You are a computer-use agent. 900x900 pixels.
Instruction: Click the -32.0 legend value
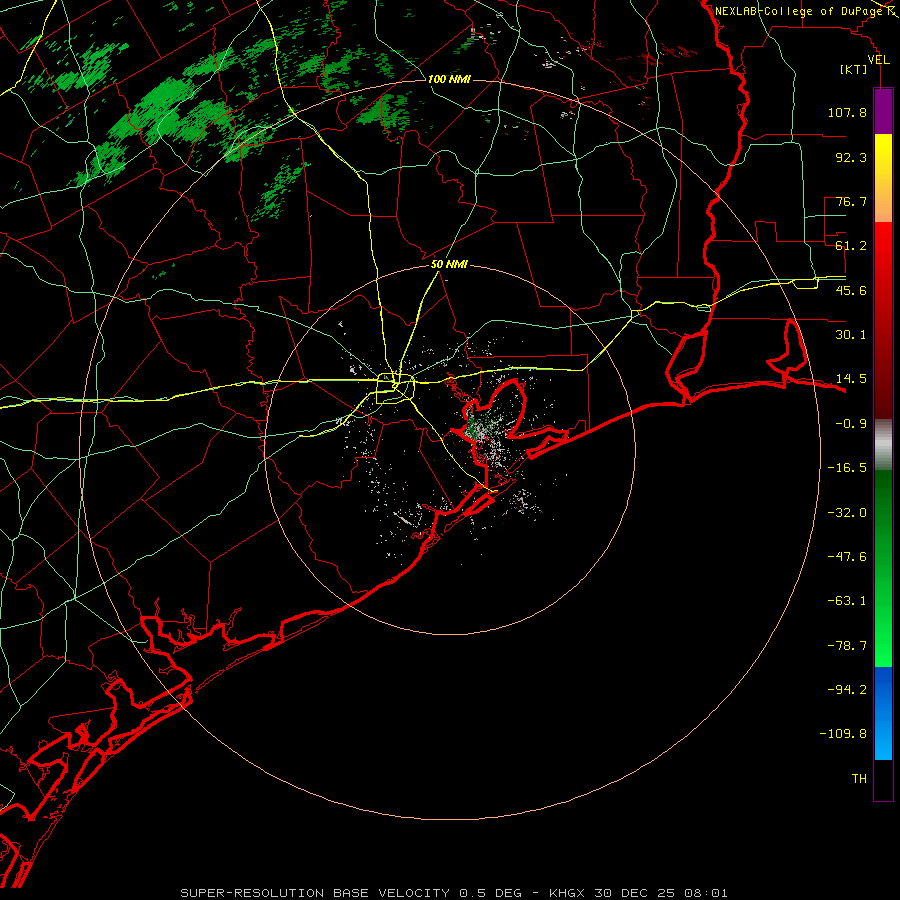click(847, 513)
